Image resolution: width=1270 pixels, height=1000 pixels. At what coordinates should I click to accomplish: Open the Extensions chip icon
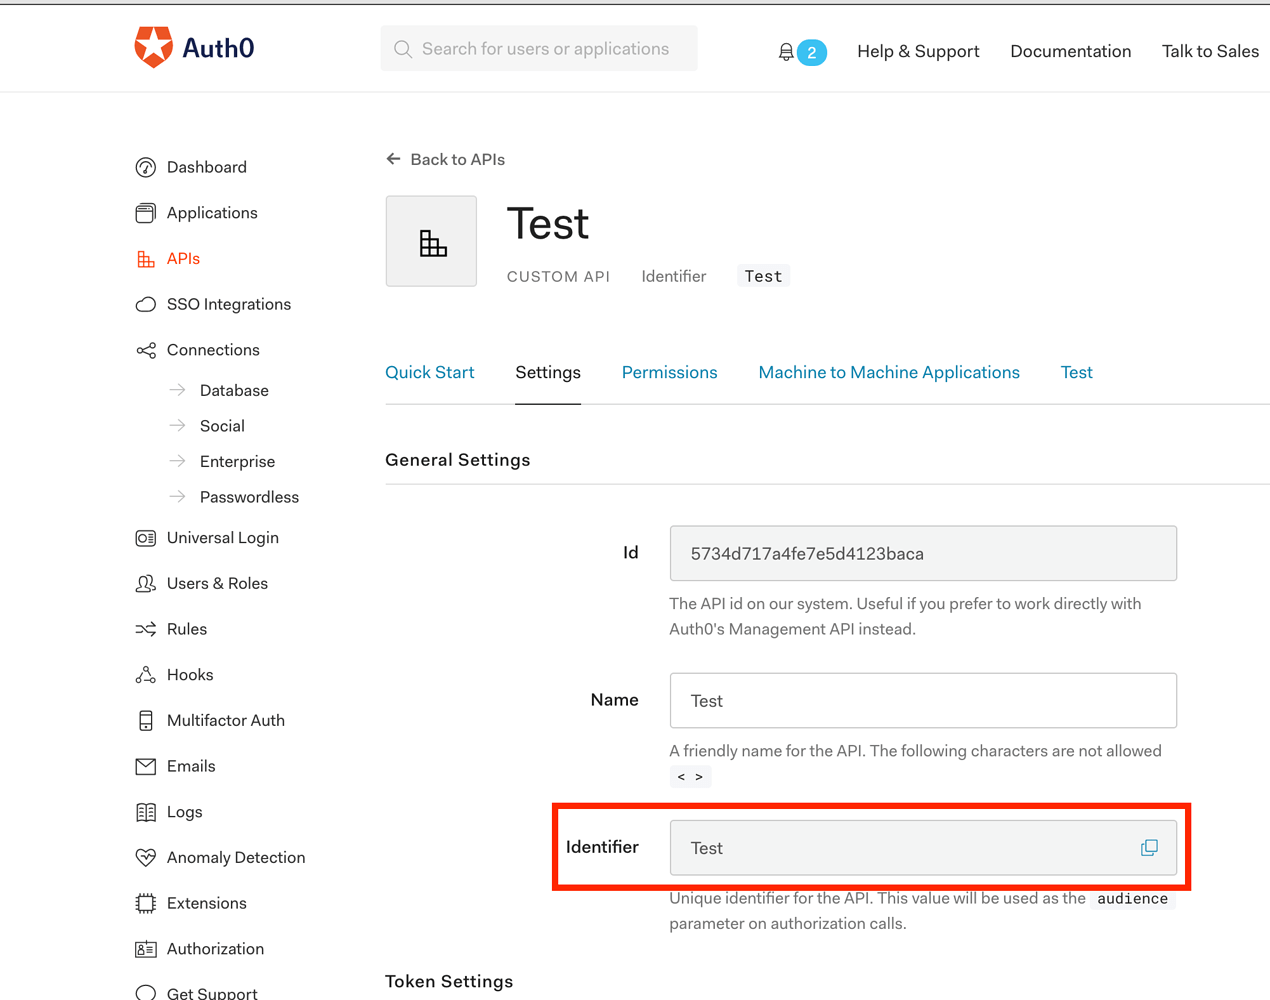147,903
